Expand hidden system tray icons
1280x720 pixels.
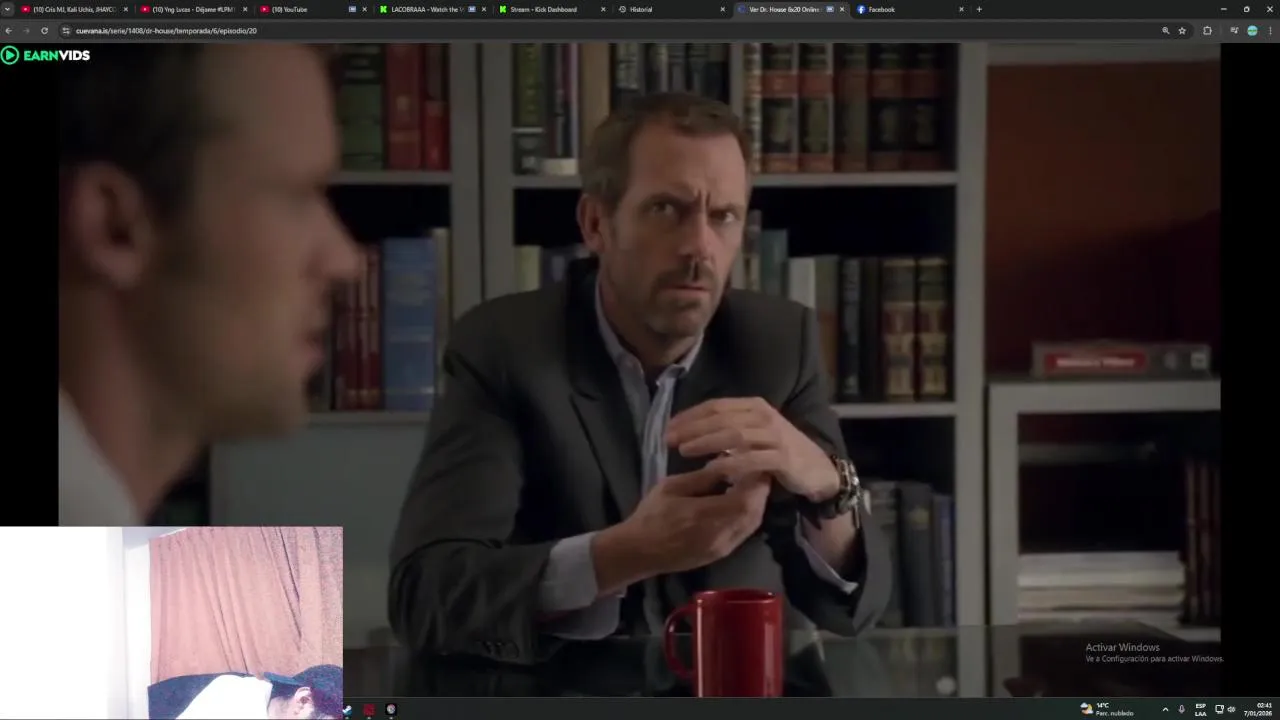coord(1165,709)
